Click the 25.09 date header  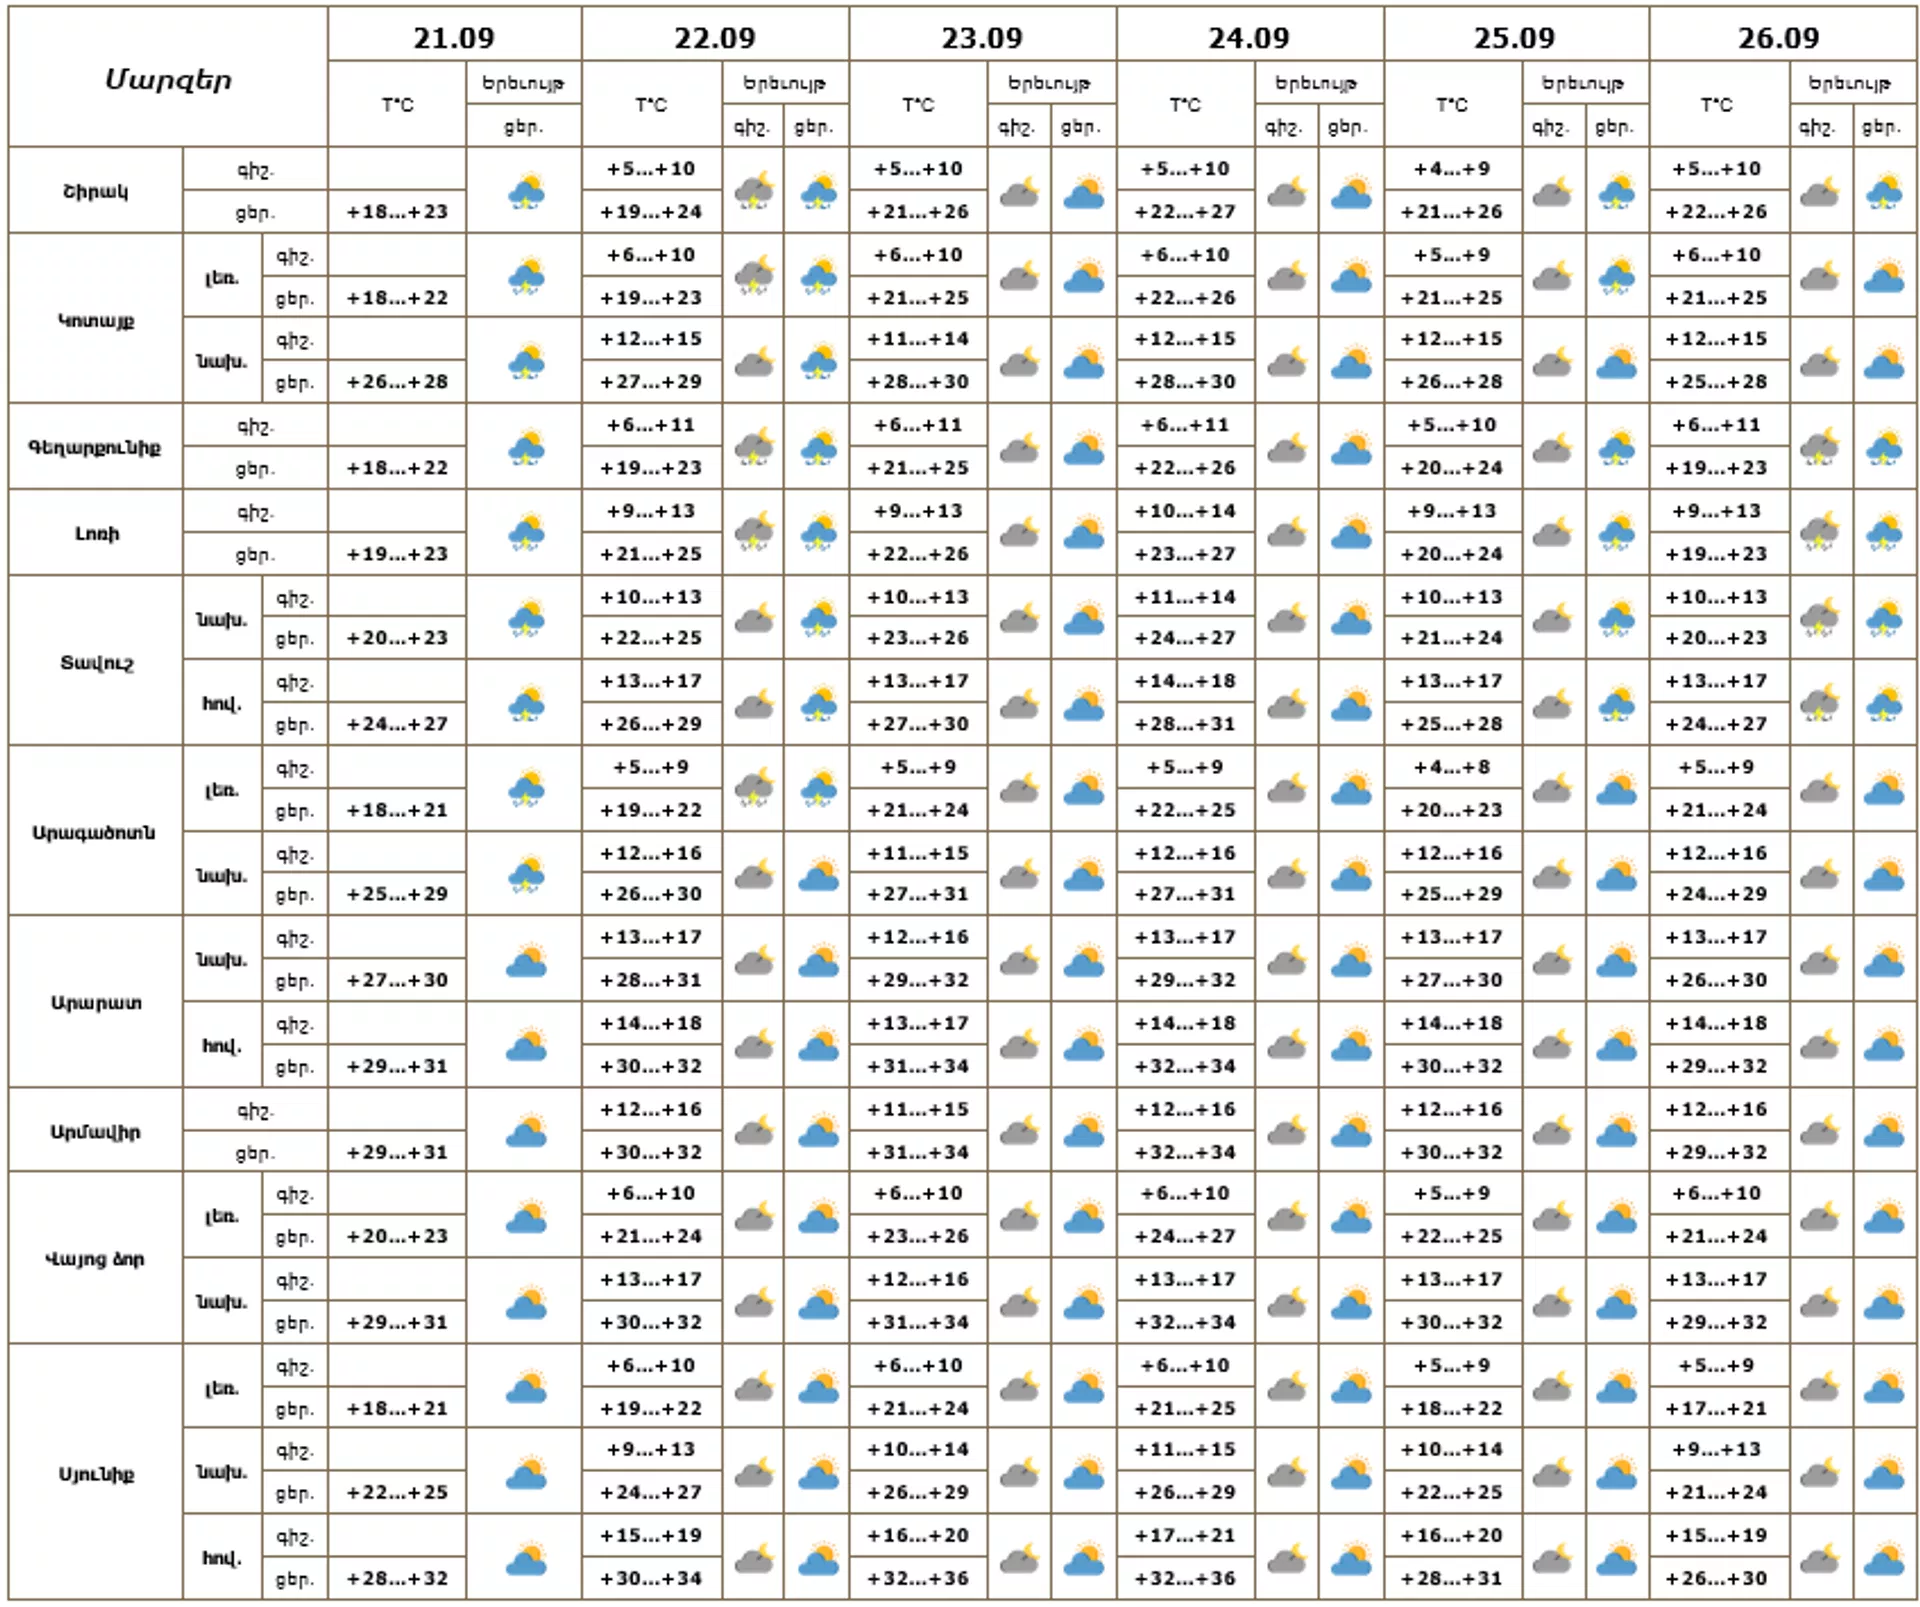pyautogui.click(x=1515, y=38)
